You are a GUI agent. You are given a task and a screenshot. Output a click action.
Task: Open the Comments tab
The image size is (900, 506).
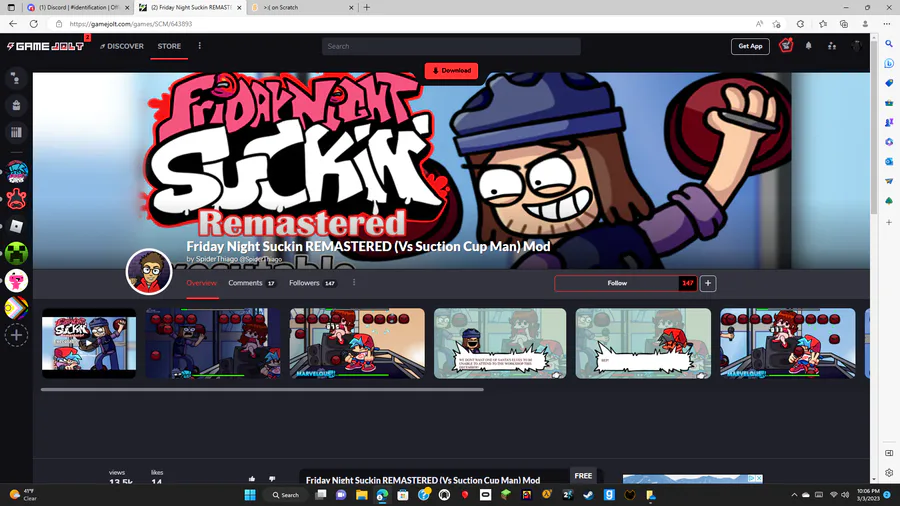[251, 283]
